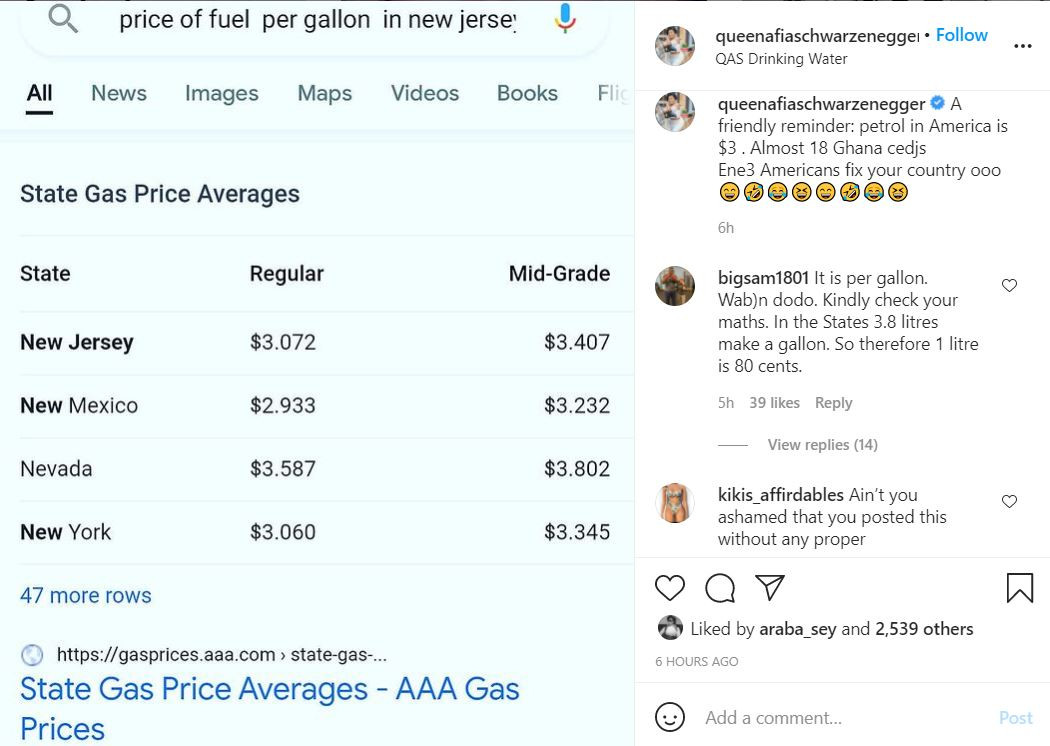Click the verified badge next to queenafiaschwarzenegger
Image resolution: width=1050 pixels, height=746 pixels.
click(936, 102)
